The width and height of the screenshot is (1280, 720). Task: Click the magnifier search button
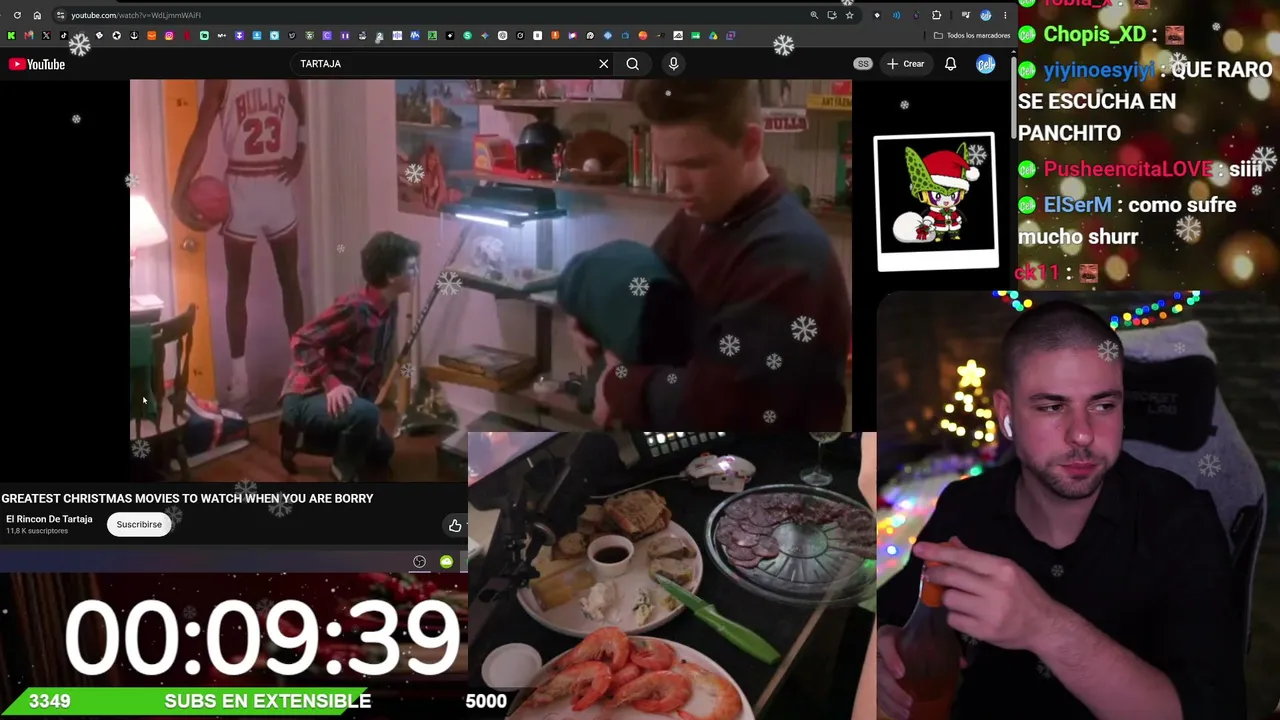(x=632, y=64)
